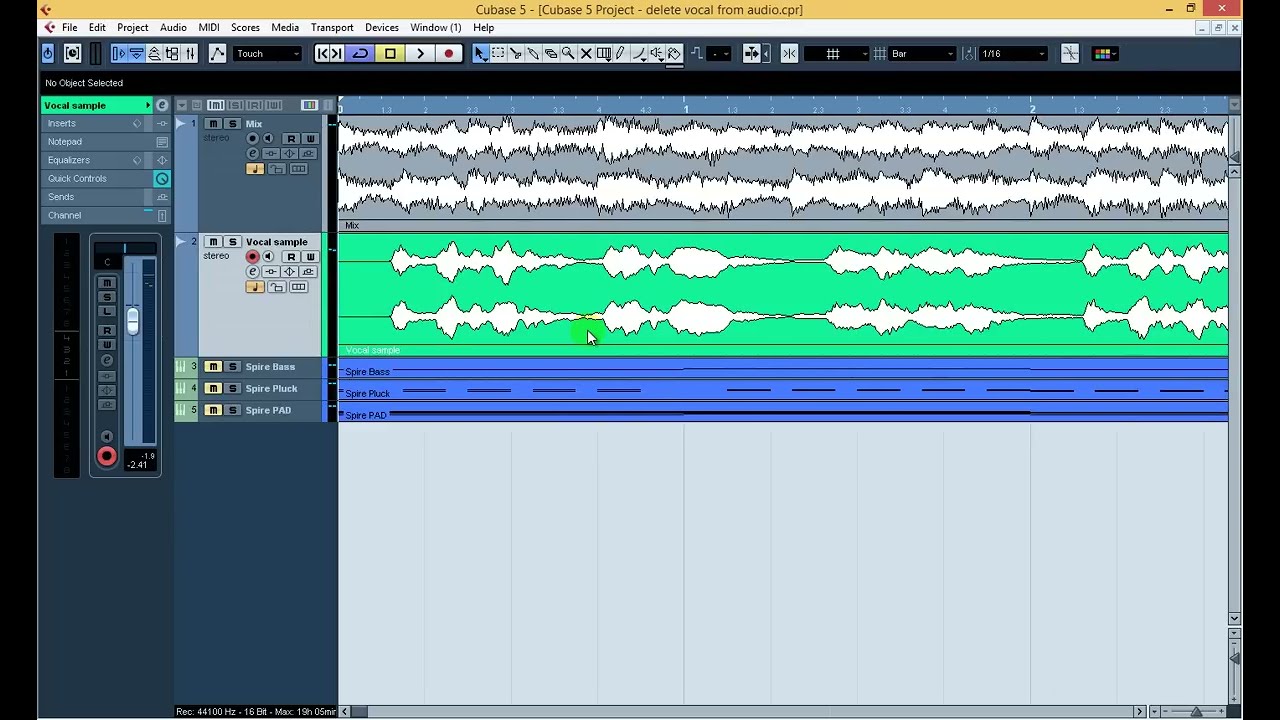This screenshot has width=1280, height=720.
Task: Open the Devices menu
Action: 381,27
